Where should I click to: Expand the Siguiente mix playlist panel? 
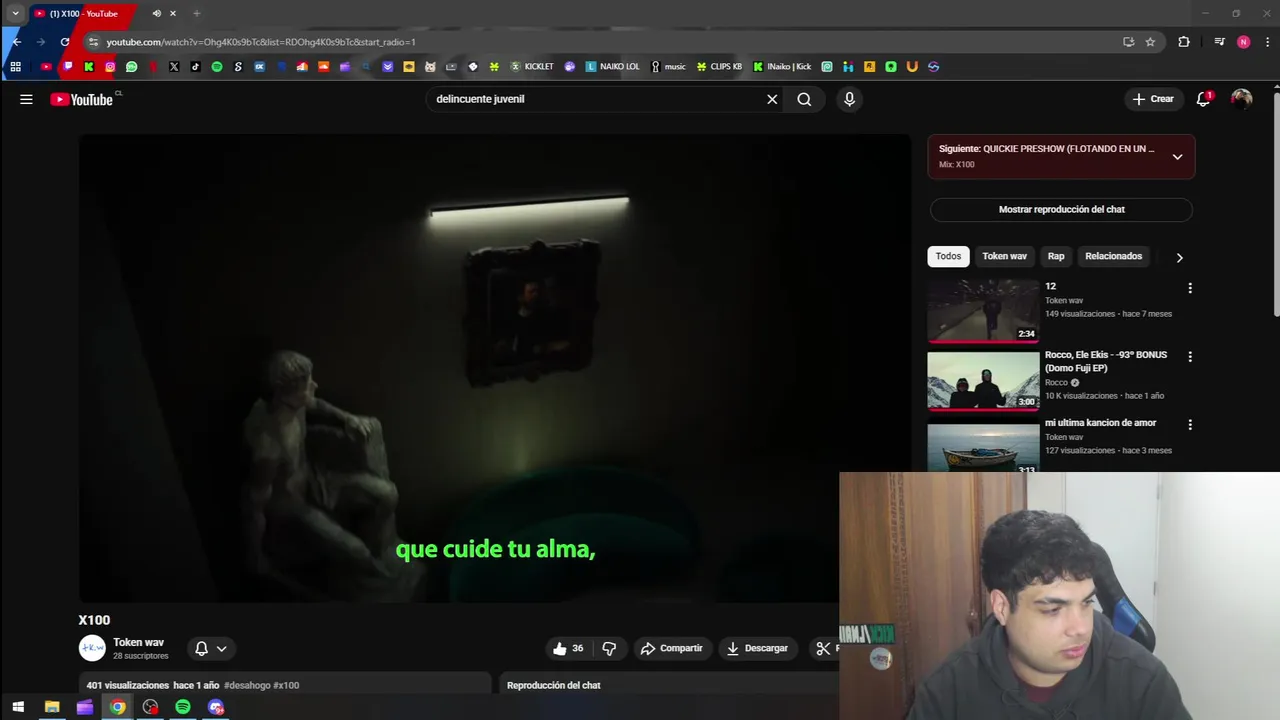[1177, 157]
